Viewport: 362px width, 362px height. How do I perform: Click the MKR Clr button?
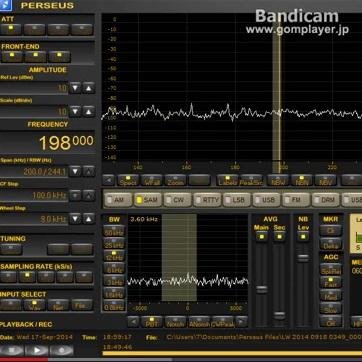(x=331, y=231)
